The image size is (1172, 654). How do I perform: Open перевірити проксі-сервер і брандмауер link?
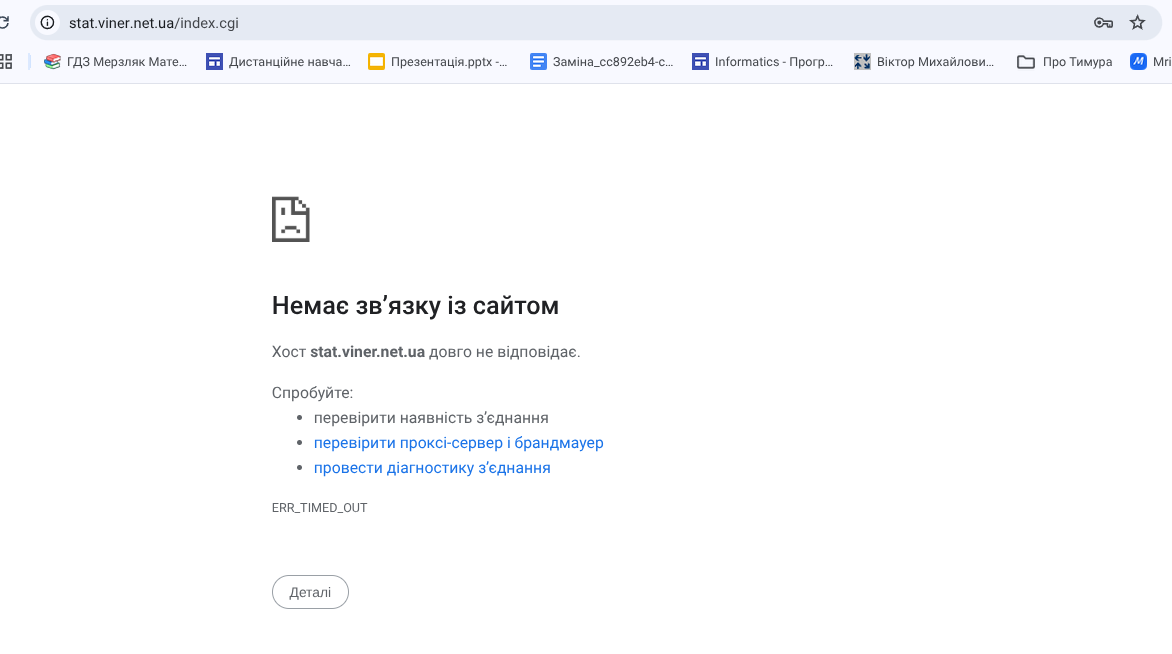coord(458,443)
